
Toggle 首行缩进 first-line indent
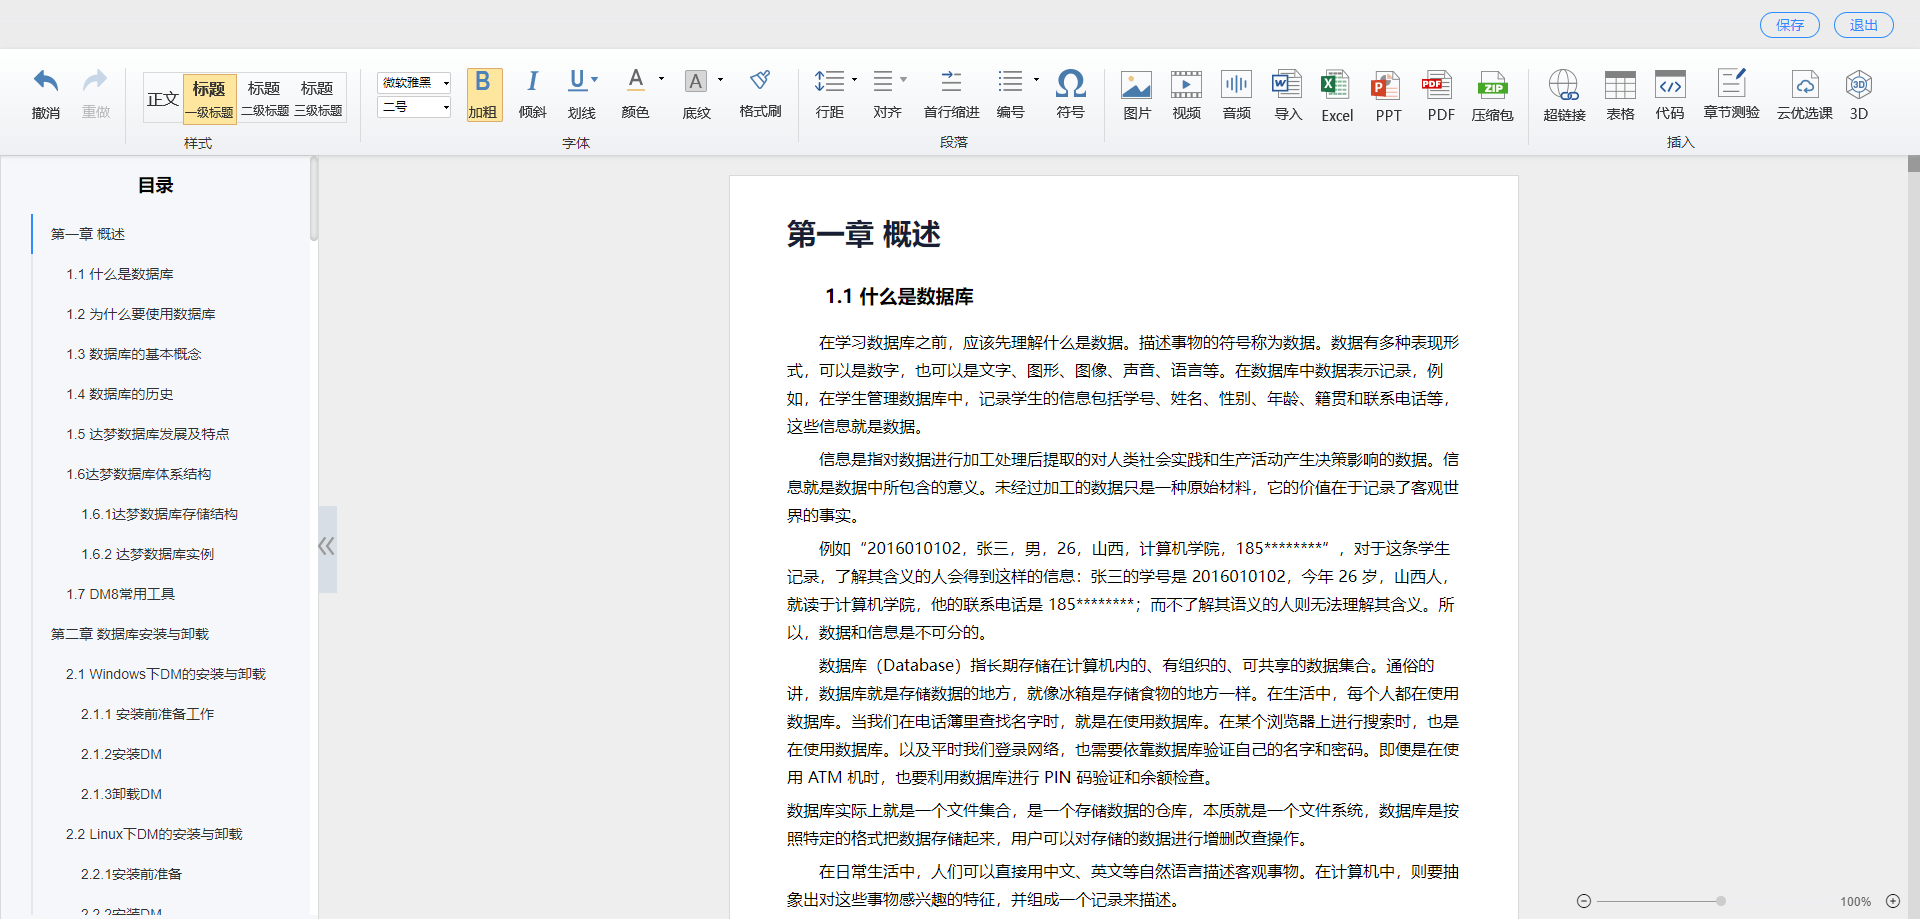[x=951, y=83]
